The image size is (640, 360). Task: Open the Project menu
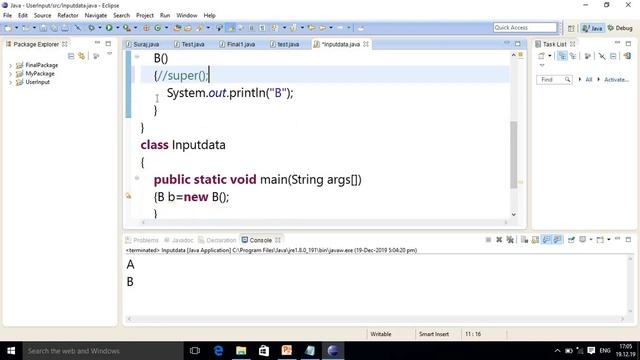145,15
